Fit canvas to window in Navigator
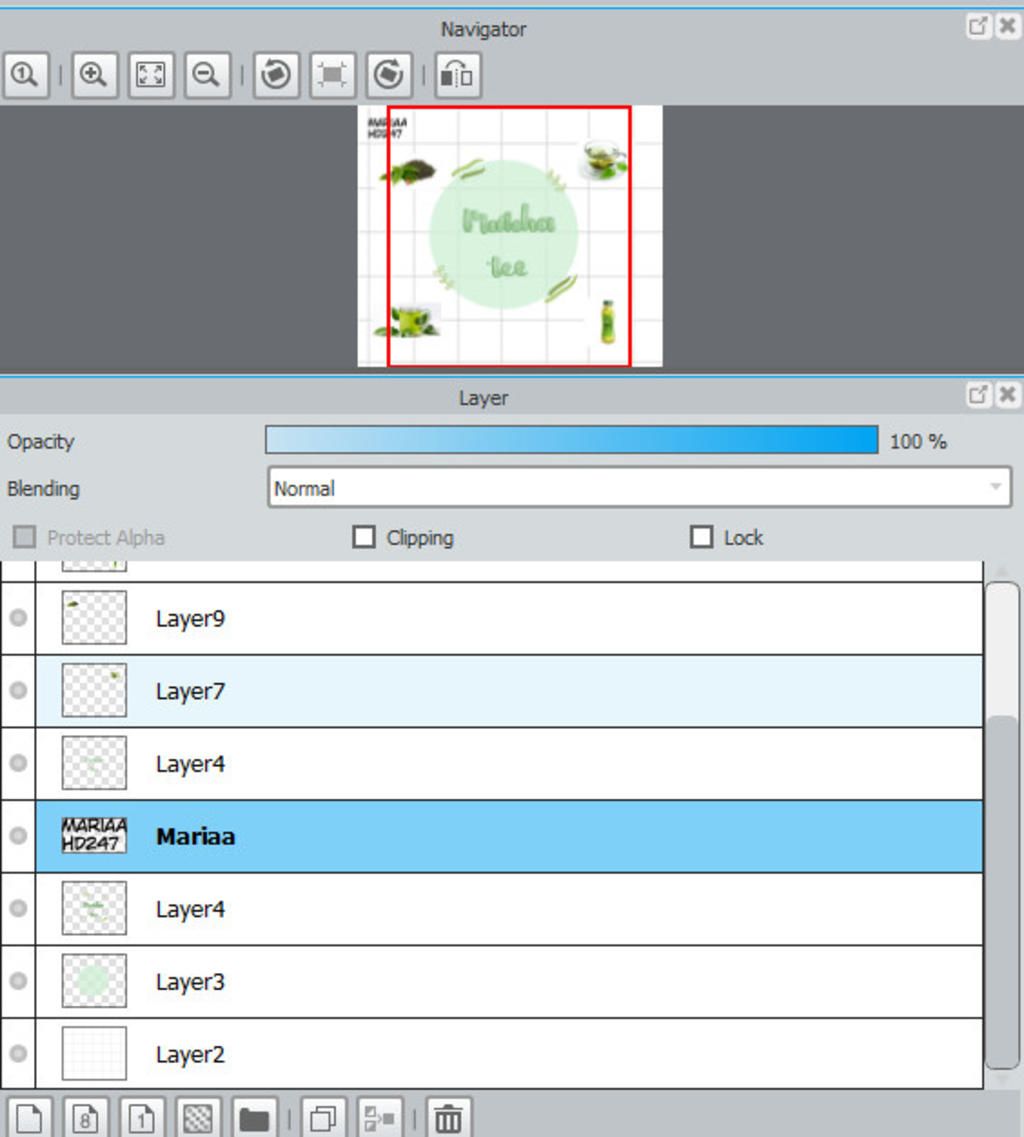This screenshot has width=1024, height=1137. tap(151, 75)
